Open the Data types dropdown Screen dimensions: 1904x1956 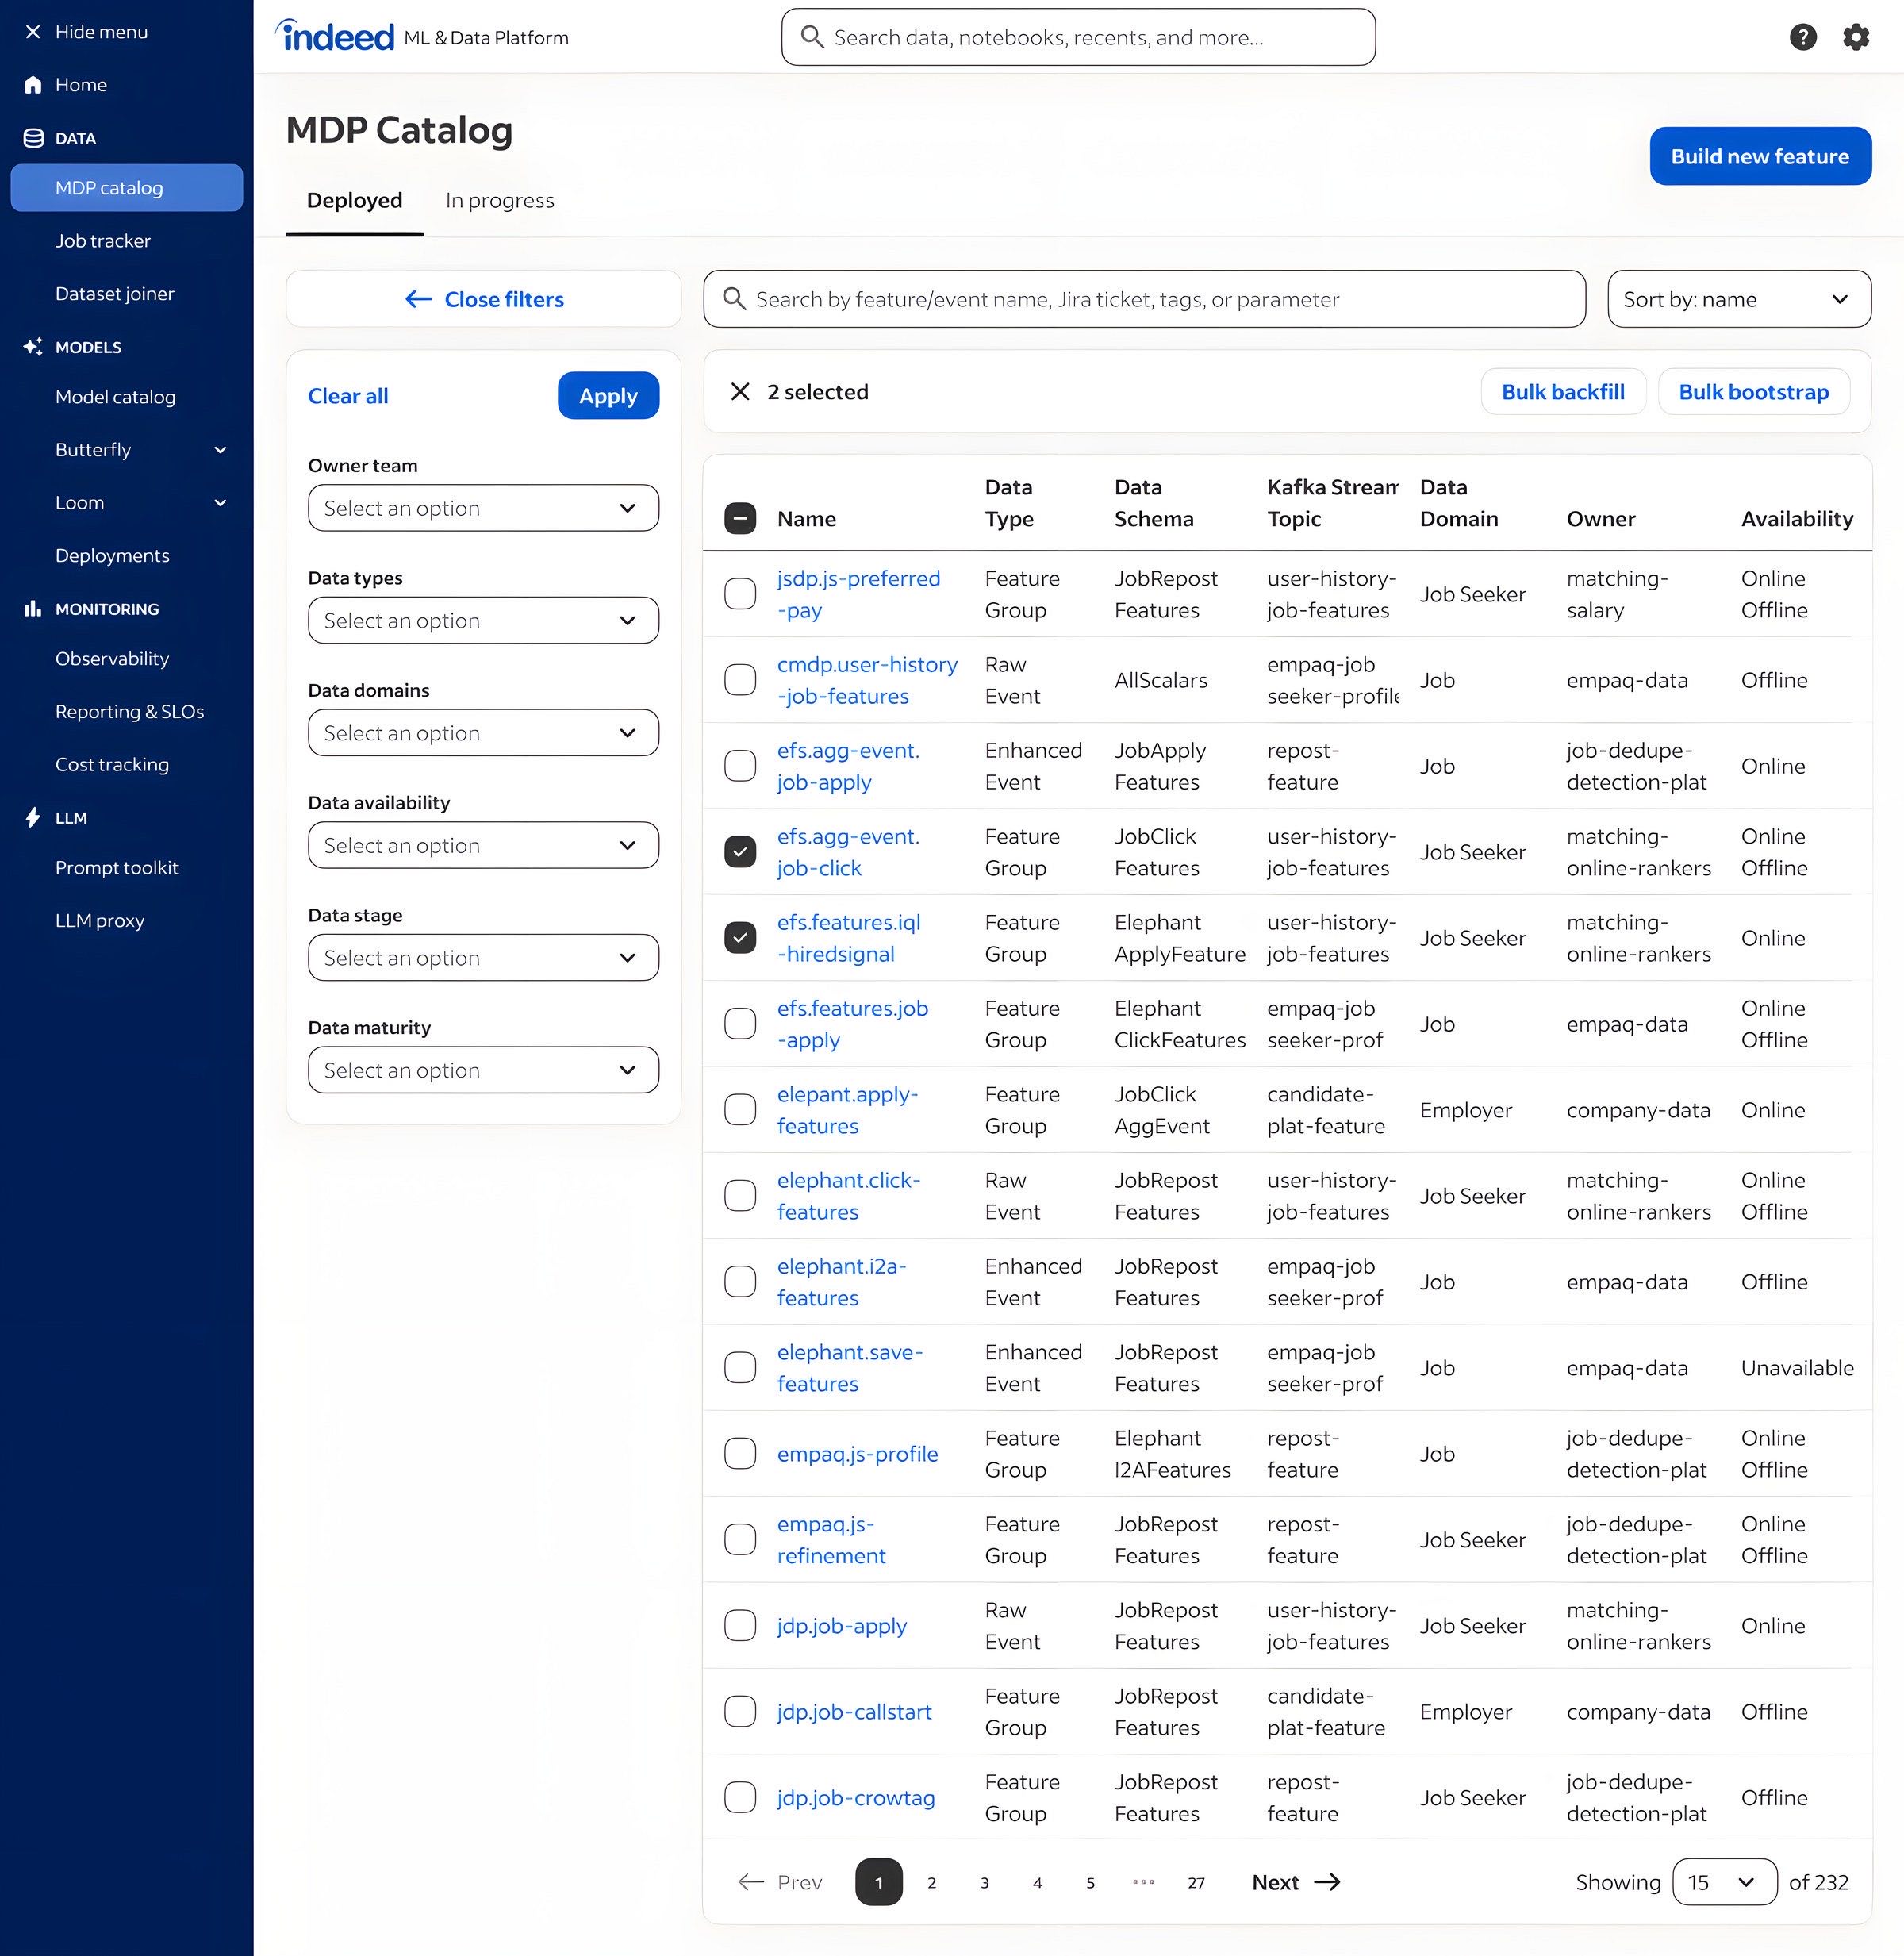point(483,621)
